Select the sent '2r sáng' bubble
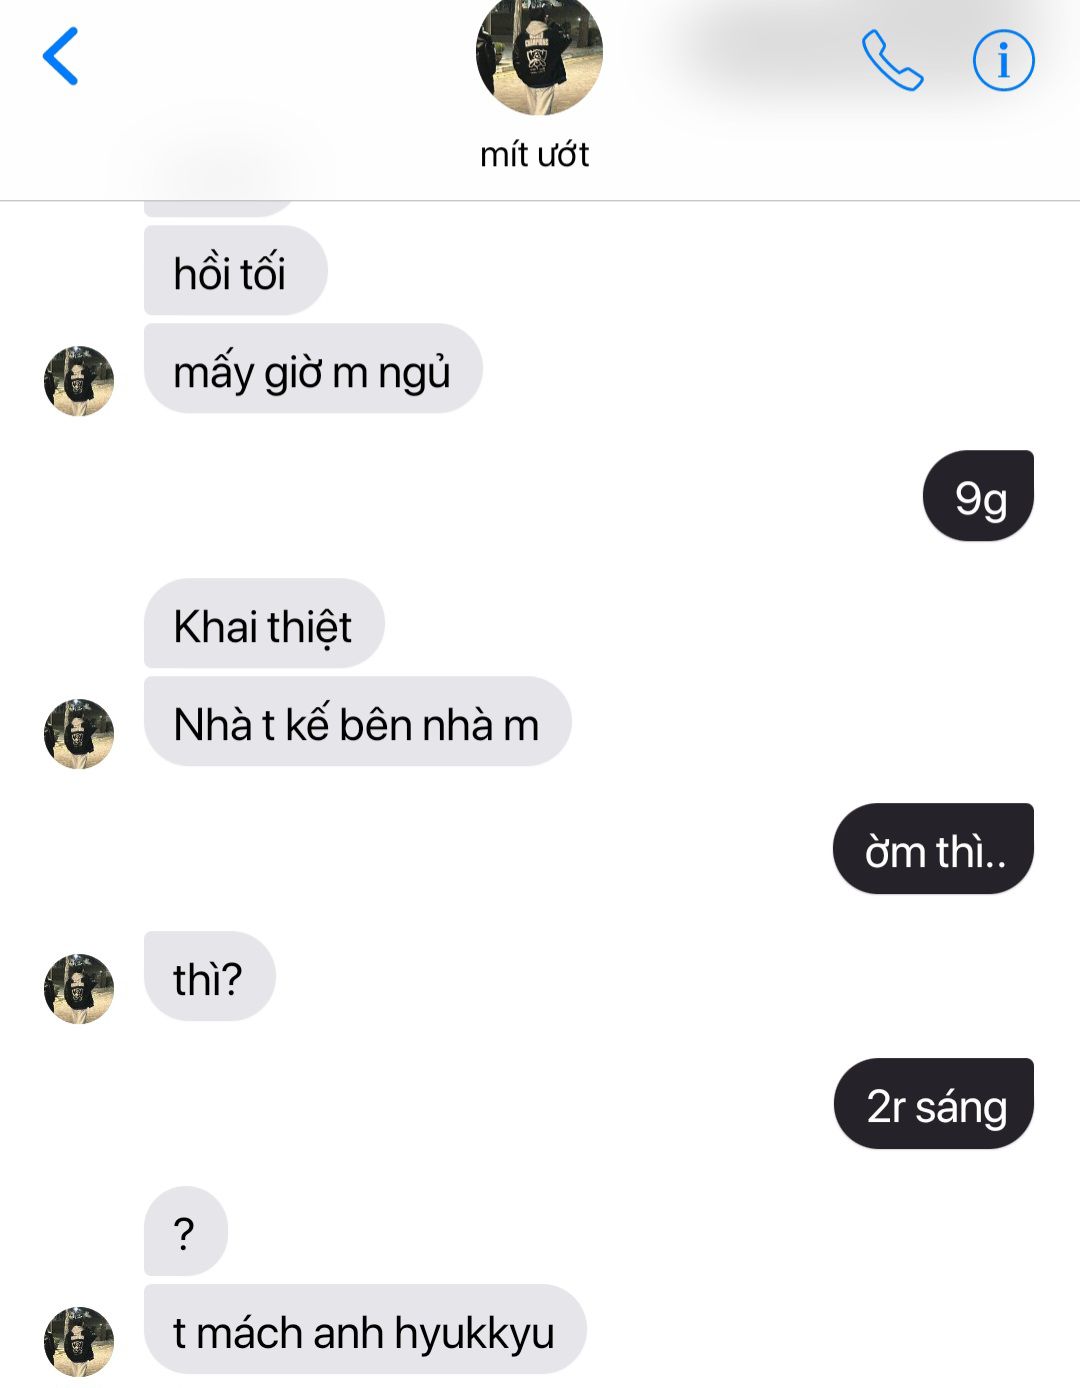 pos(934,1104)
